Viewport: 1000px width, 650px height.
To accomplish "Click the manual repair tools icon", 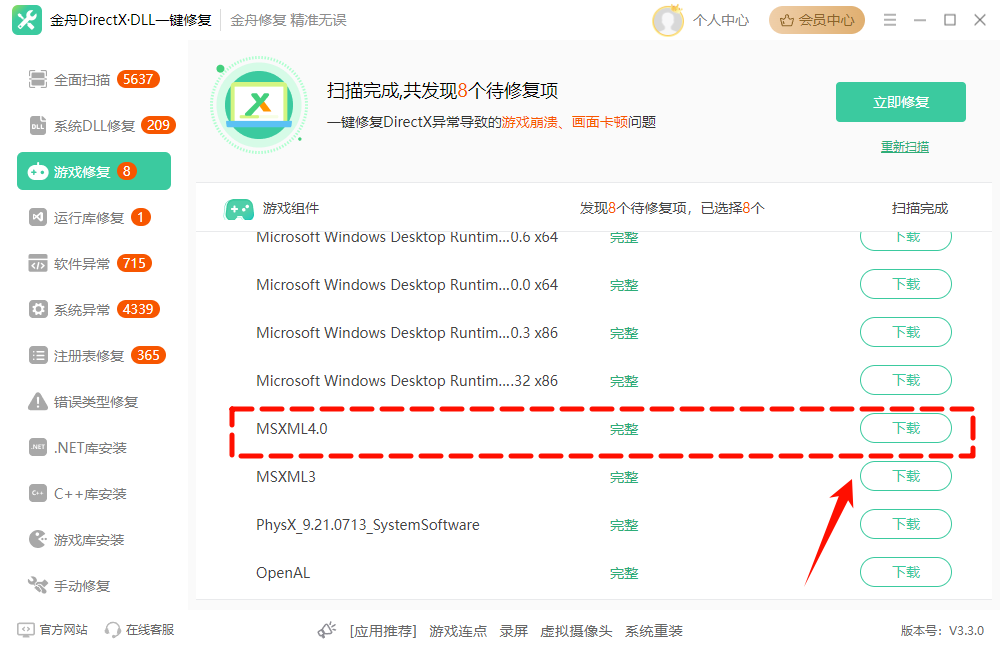I will [38, 585].
